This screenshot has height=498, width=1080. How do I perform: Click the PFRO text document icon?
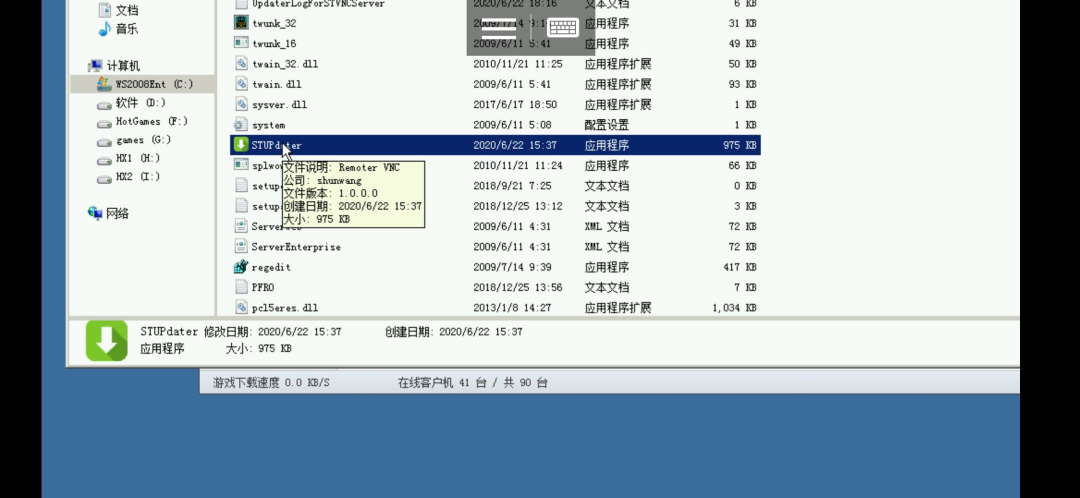[240, 287]
